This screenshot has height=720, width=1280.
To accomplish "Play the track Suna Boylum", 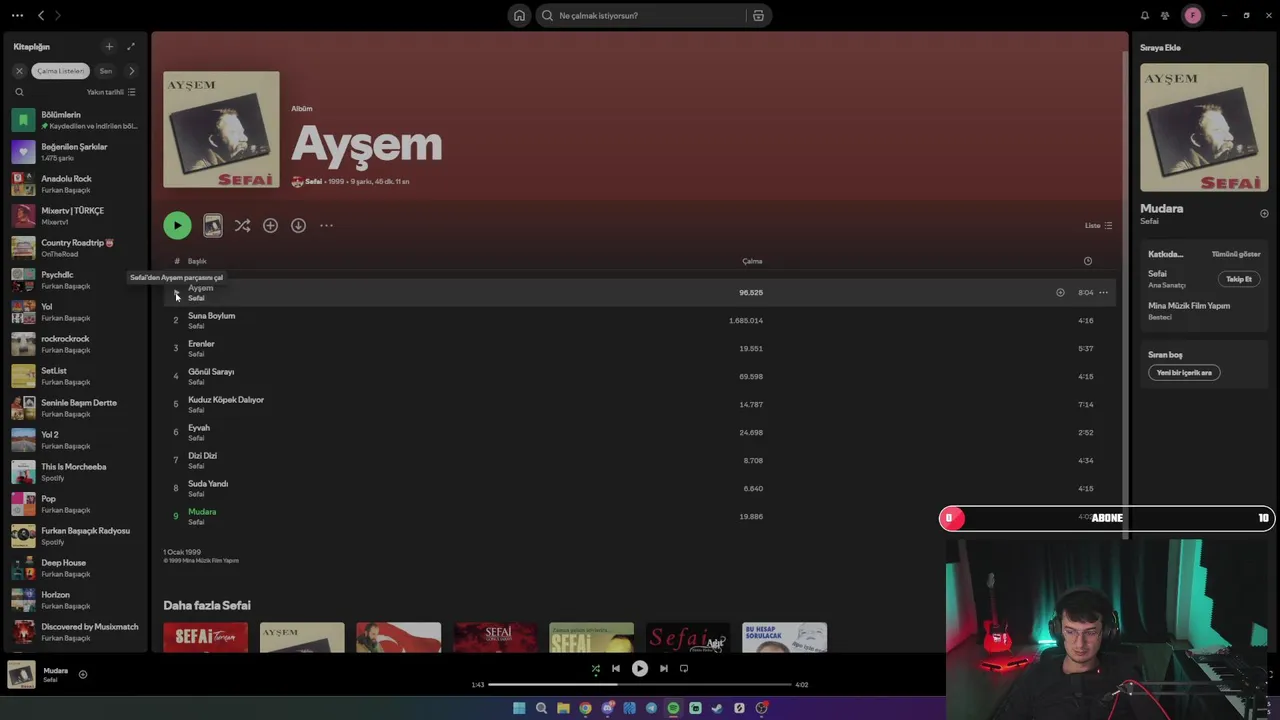I will point(175,320).
